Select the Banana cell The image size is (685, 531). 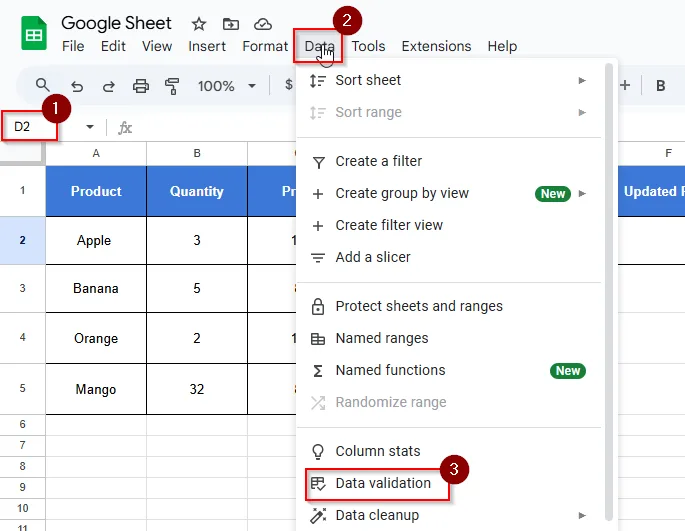(96, 288)
